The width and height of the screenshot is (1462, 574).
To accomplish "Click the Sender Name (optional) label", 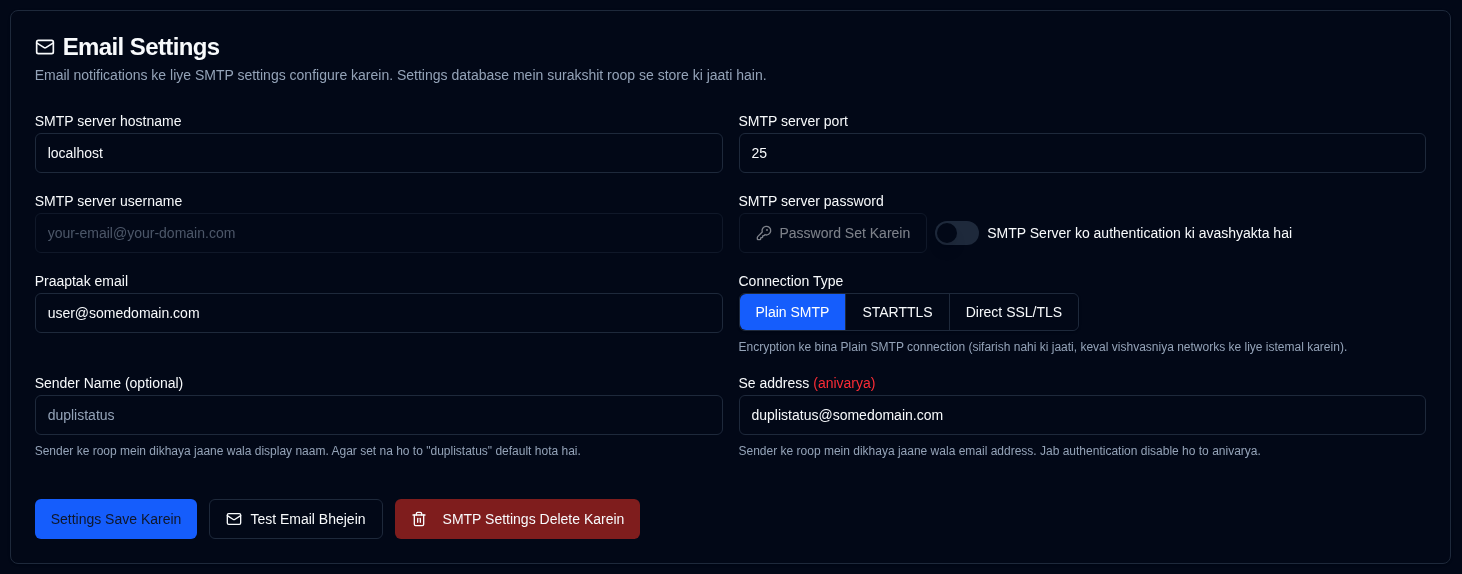I will click(x=109, y=383).
